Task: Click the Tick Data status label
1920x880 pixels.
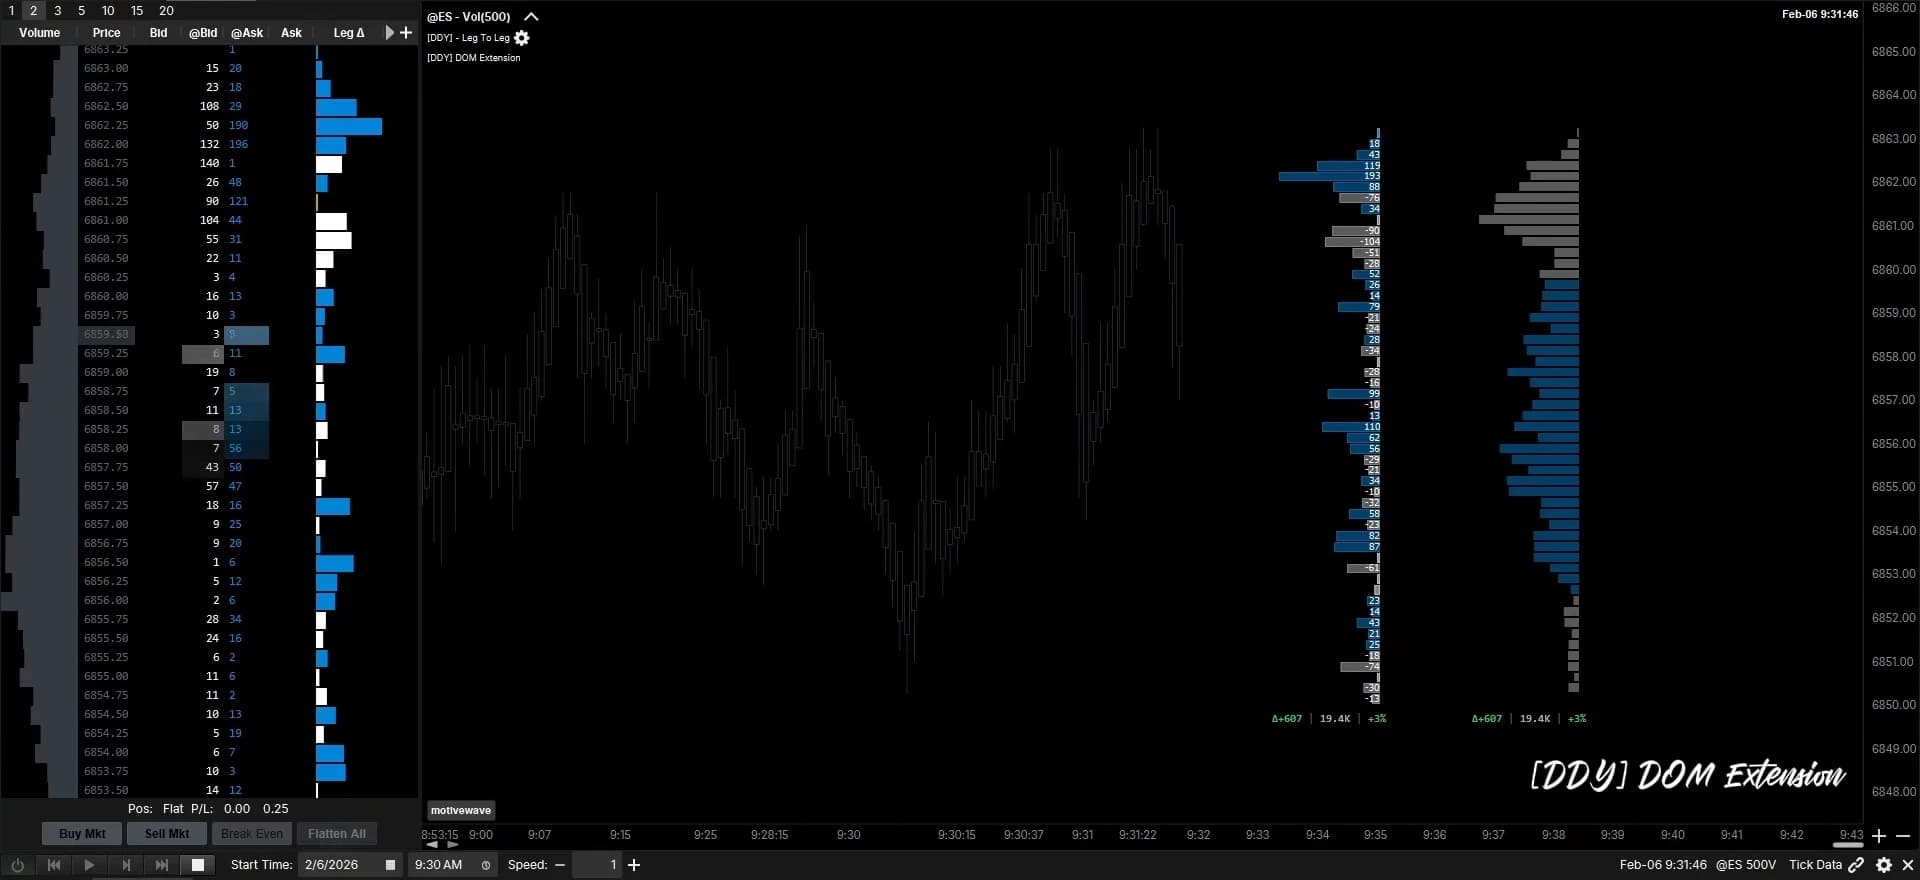Action: click(x=1815, y=865)
